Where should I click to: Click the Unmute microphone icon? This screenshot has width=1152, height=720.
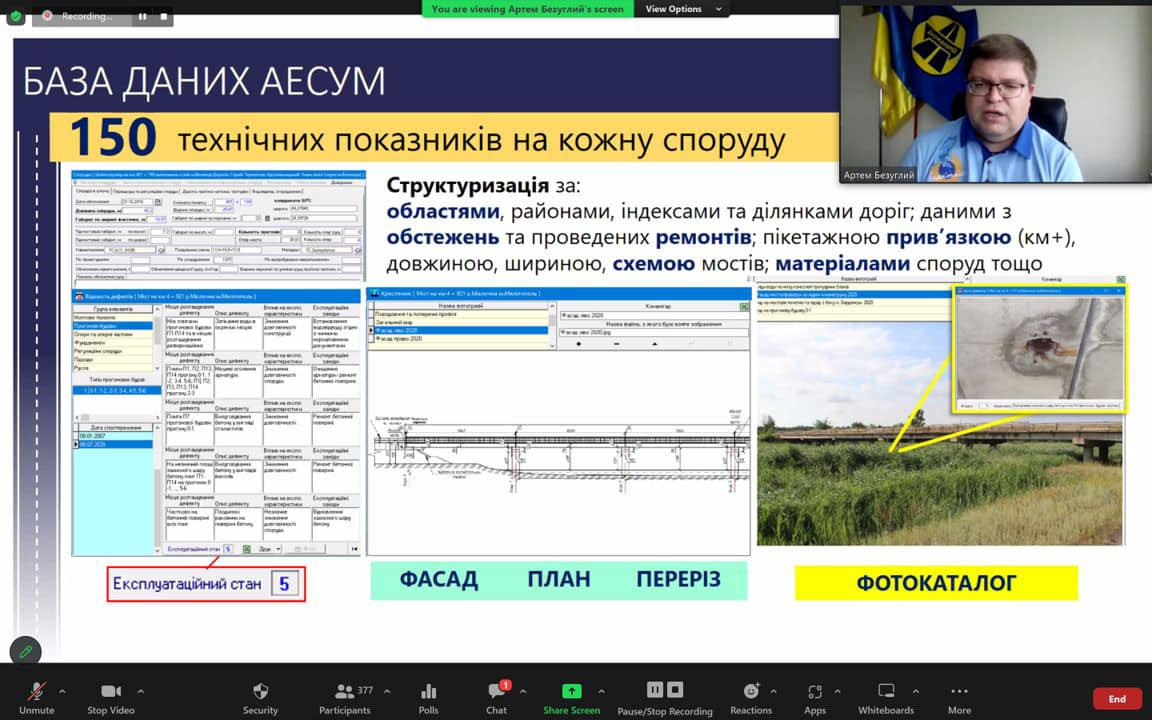coord(36,691)
